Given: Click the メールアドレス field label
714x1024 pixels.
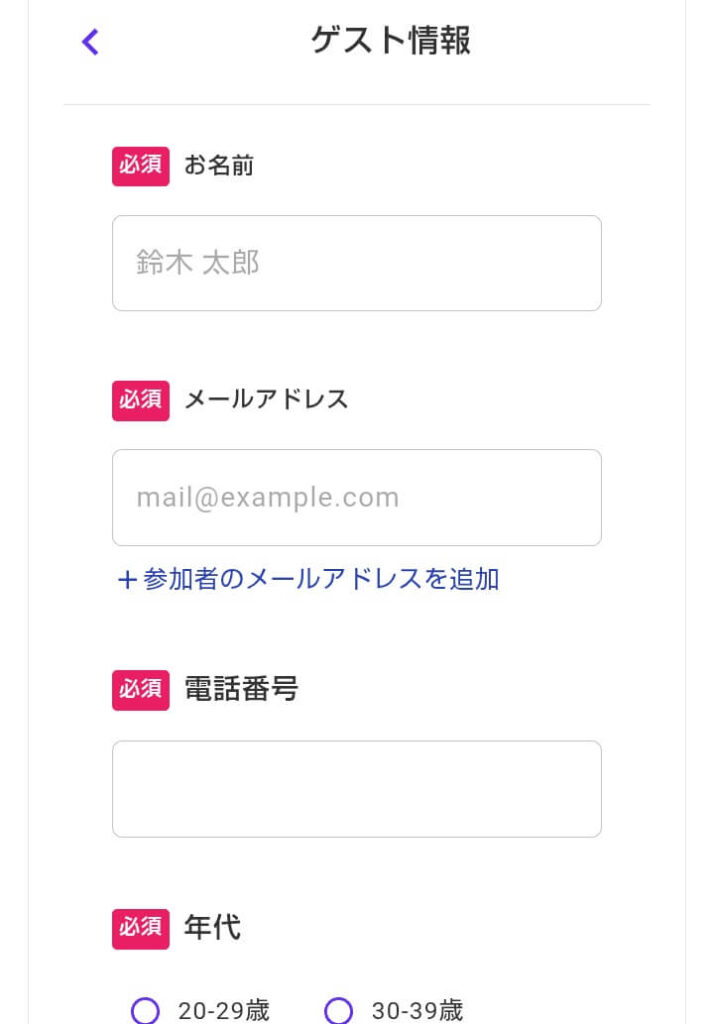Looking at the screenshot, I should (x=266, y=399).
